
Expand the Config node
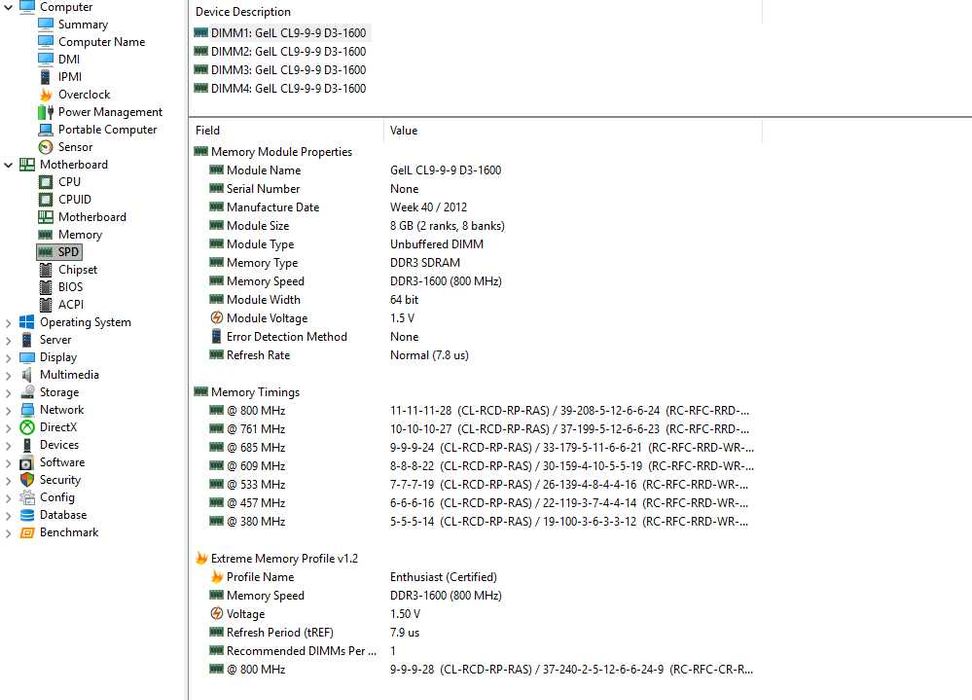coord(8,498)
